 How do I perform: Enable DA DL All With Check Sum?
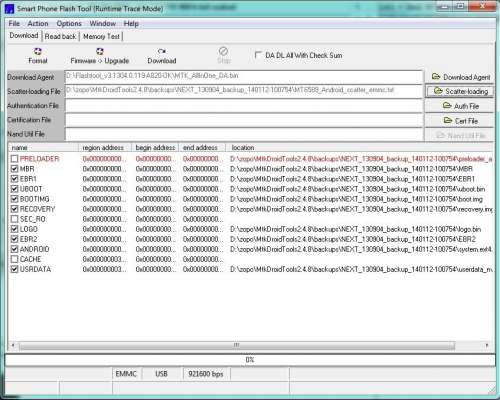pyautogui.click(x=258, y=55)
